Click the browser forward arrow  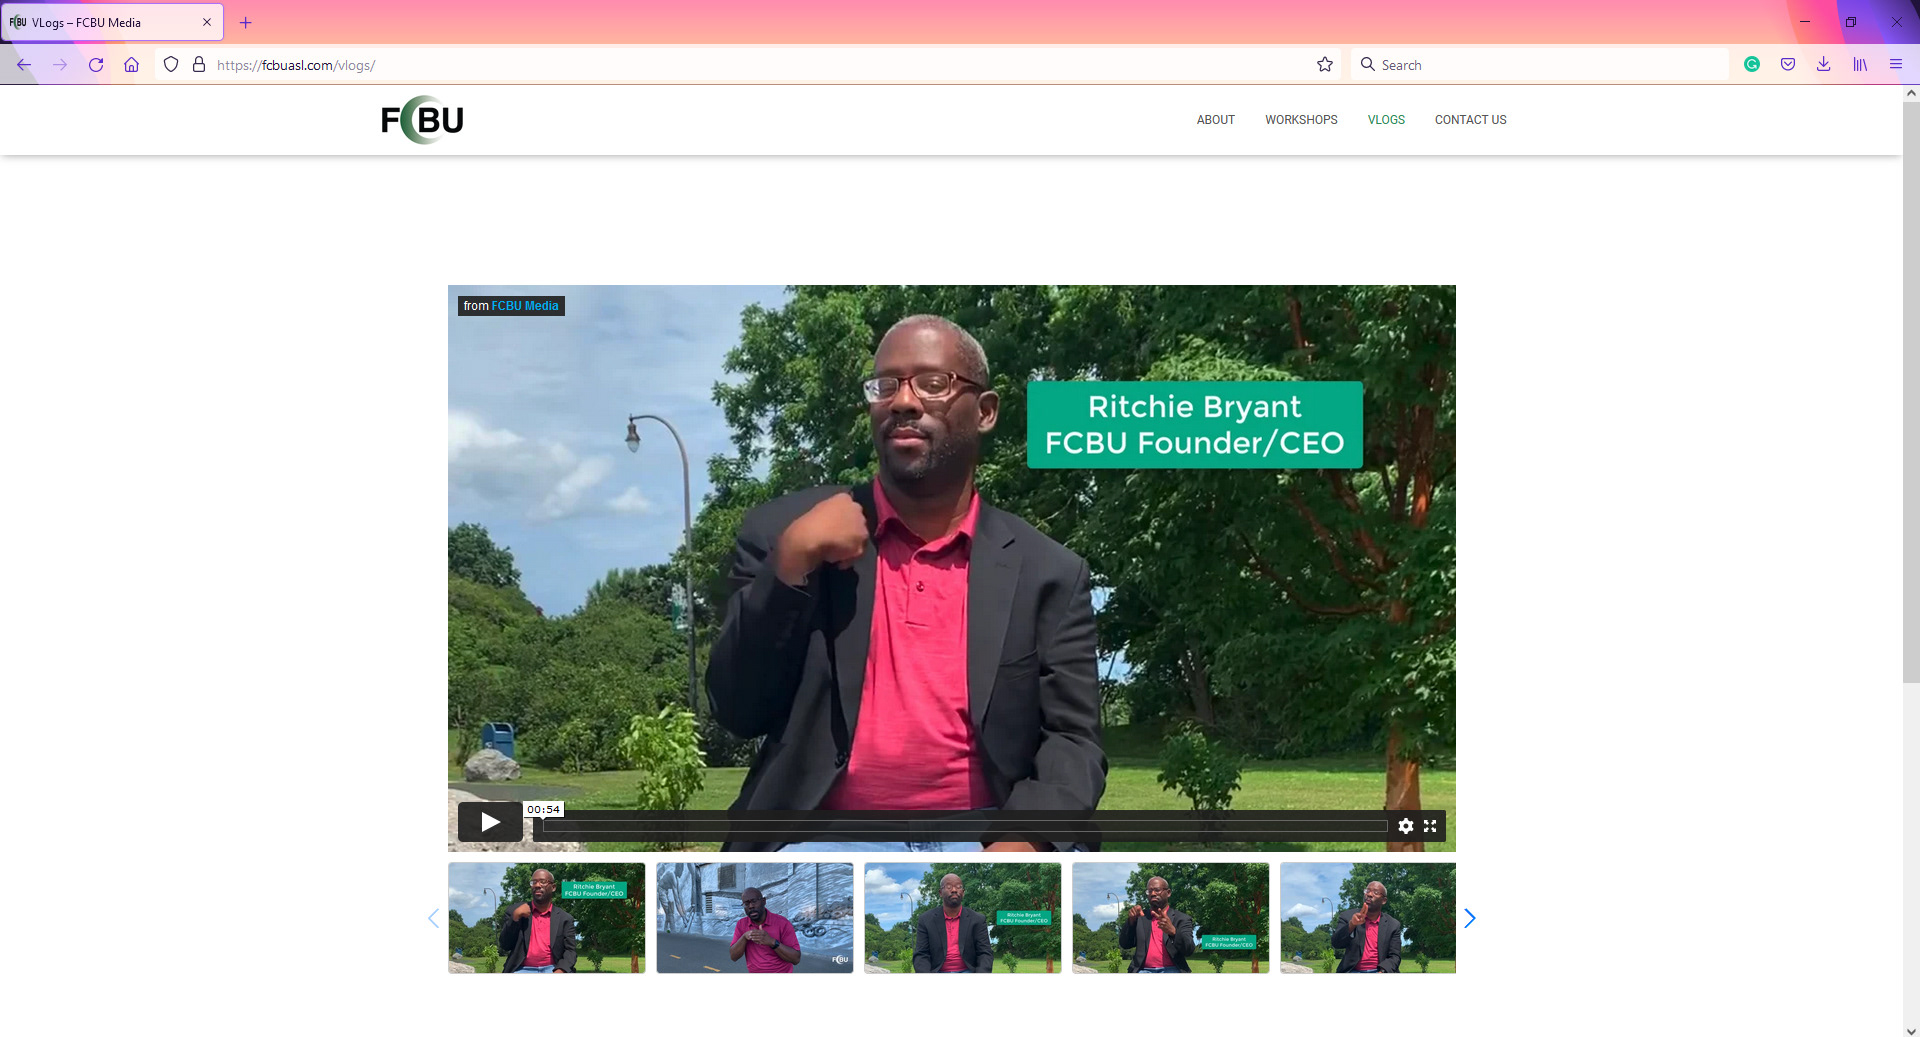pyautogui.click(x=60, y=65)
